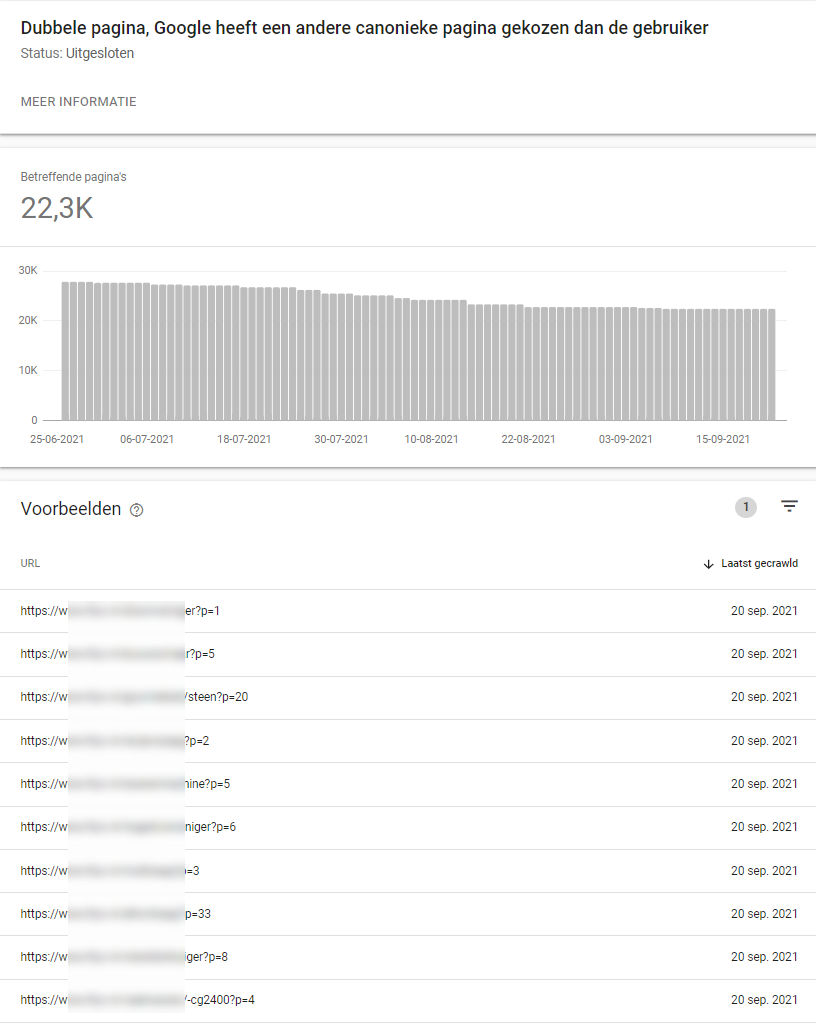Screen dimensions: 816x1027
Task: Click the URL column header
Action: tap(30, 563)
